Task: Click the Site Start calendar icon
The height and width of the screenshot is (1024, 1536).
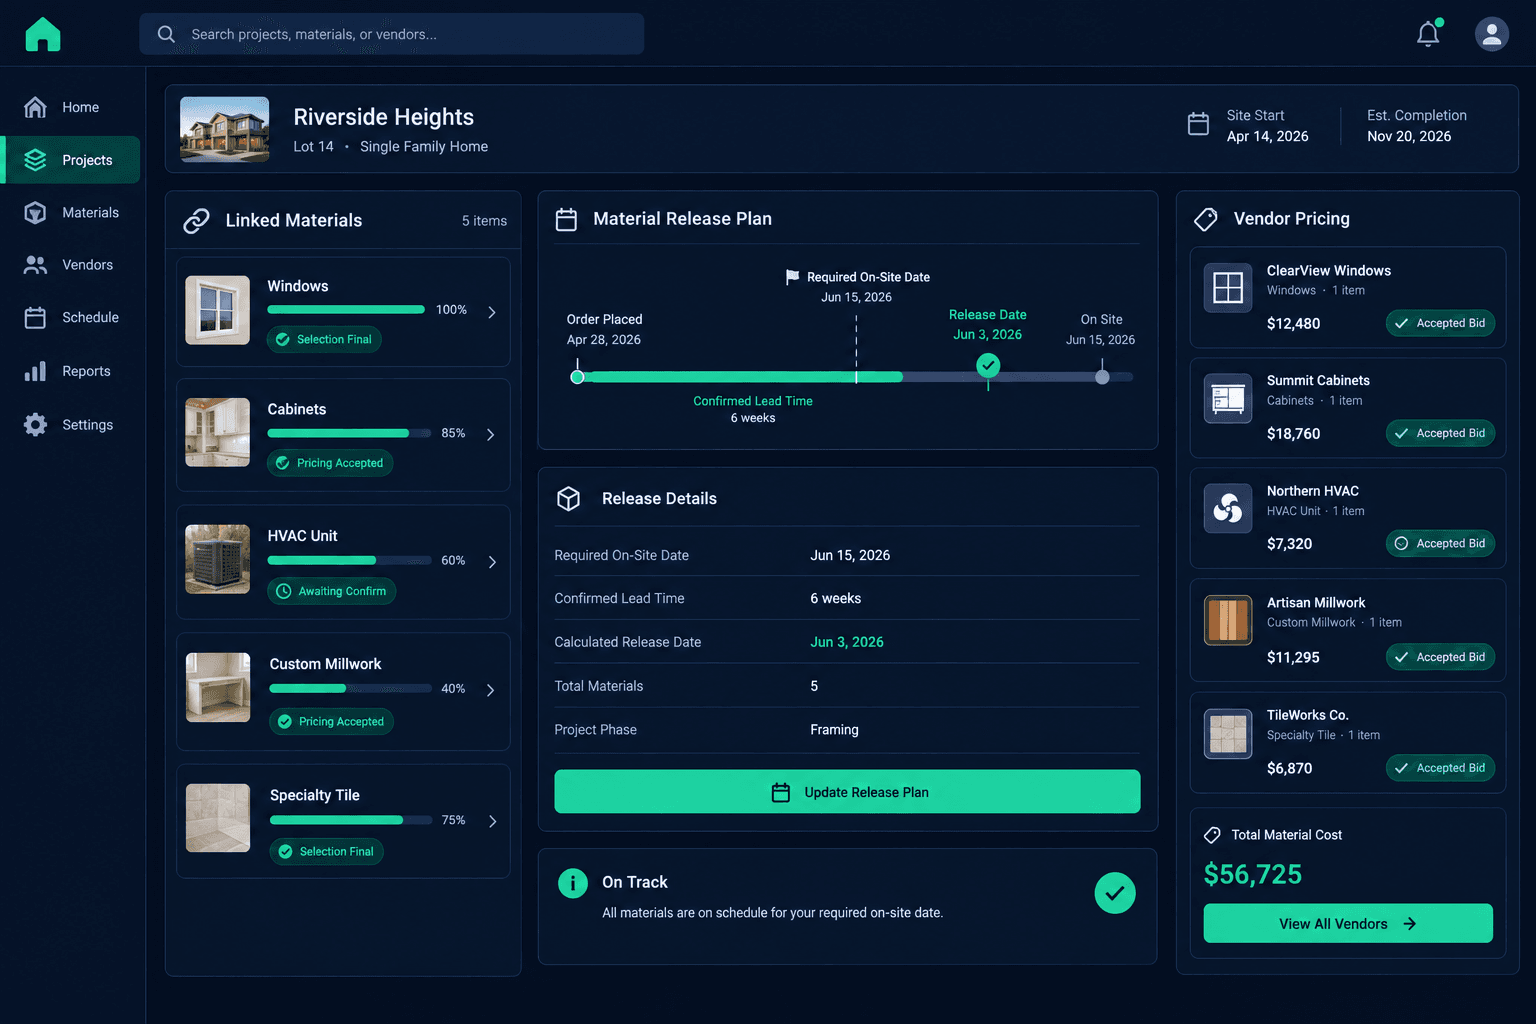Action: click(x=1198, y=124)
